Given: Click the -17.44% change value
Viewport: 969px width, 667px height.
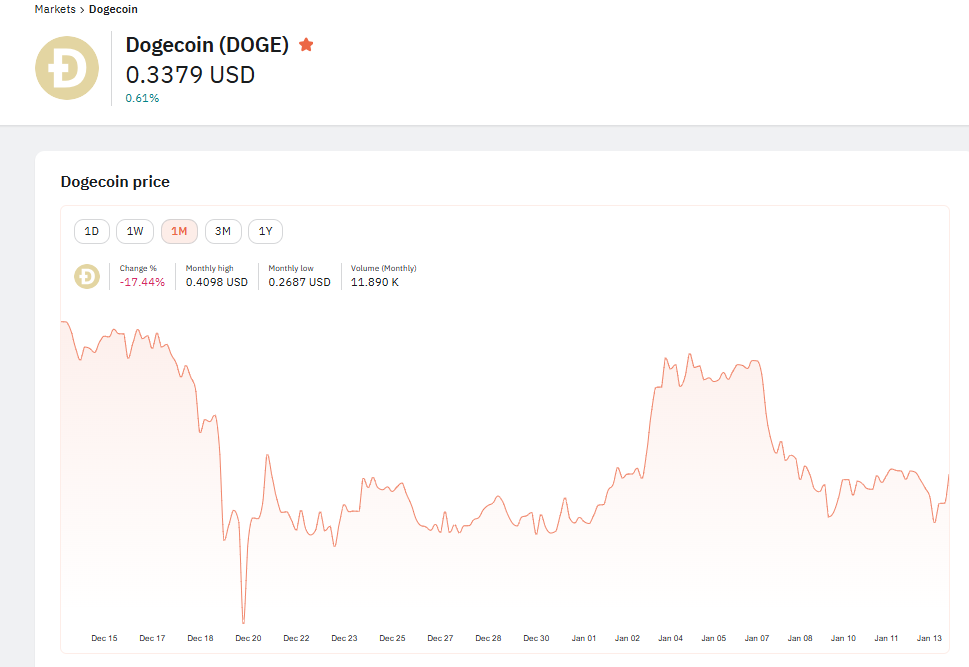Looking at the screenshot, I should [x=142, y=282].
